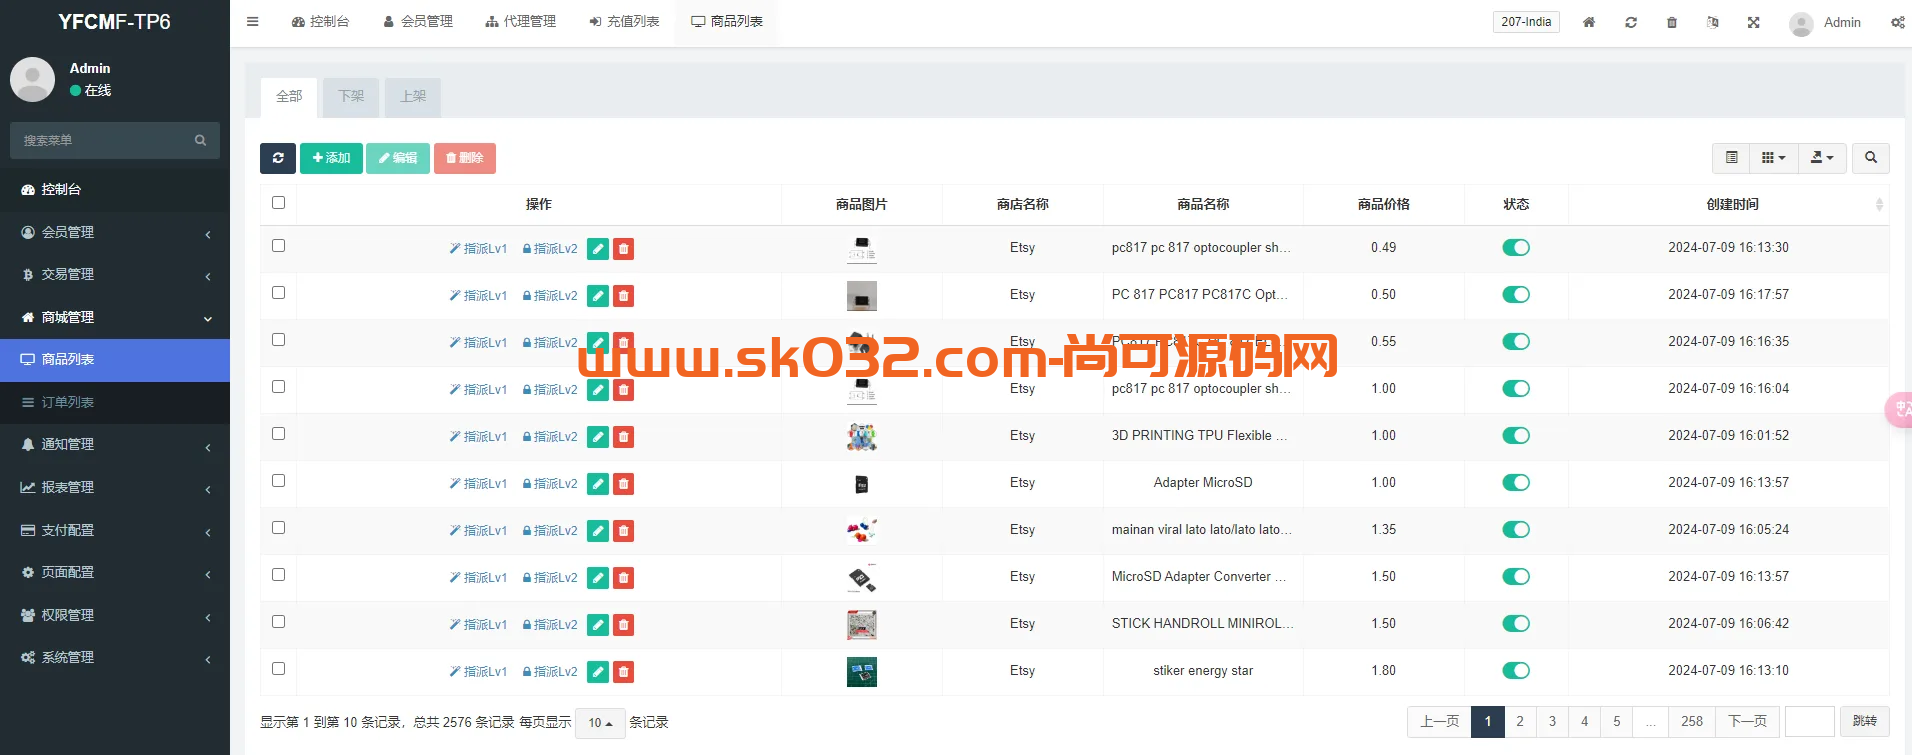Expand 系统管理 in the sidebar
1912x755 pixels.
pos(115,657)
